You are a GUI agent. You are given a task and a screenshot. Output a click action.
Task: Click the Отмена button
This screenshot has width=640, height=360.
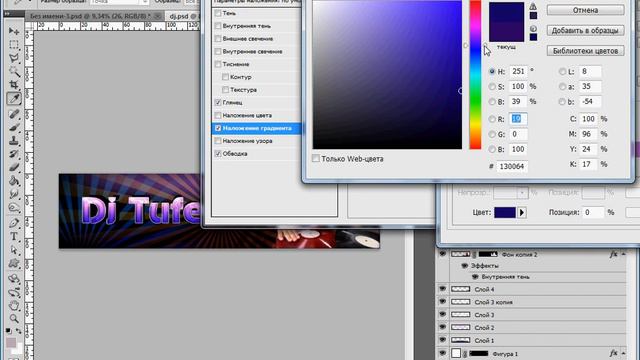[x=585, y=10]
